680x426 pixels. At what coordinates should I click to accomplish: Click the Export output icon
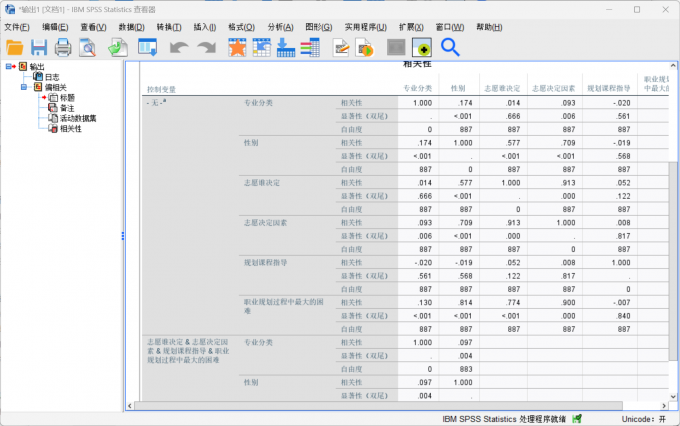(x=118, y=47)
